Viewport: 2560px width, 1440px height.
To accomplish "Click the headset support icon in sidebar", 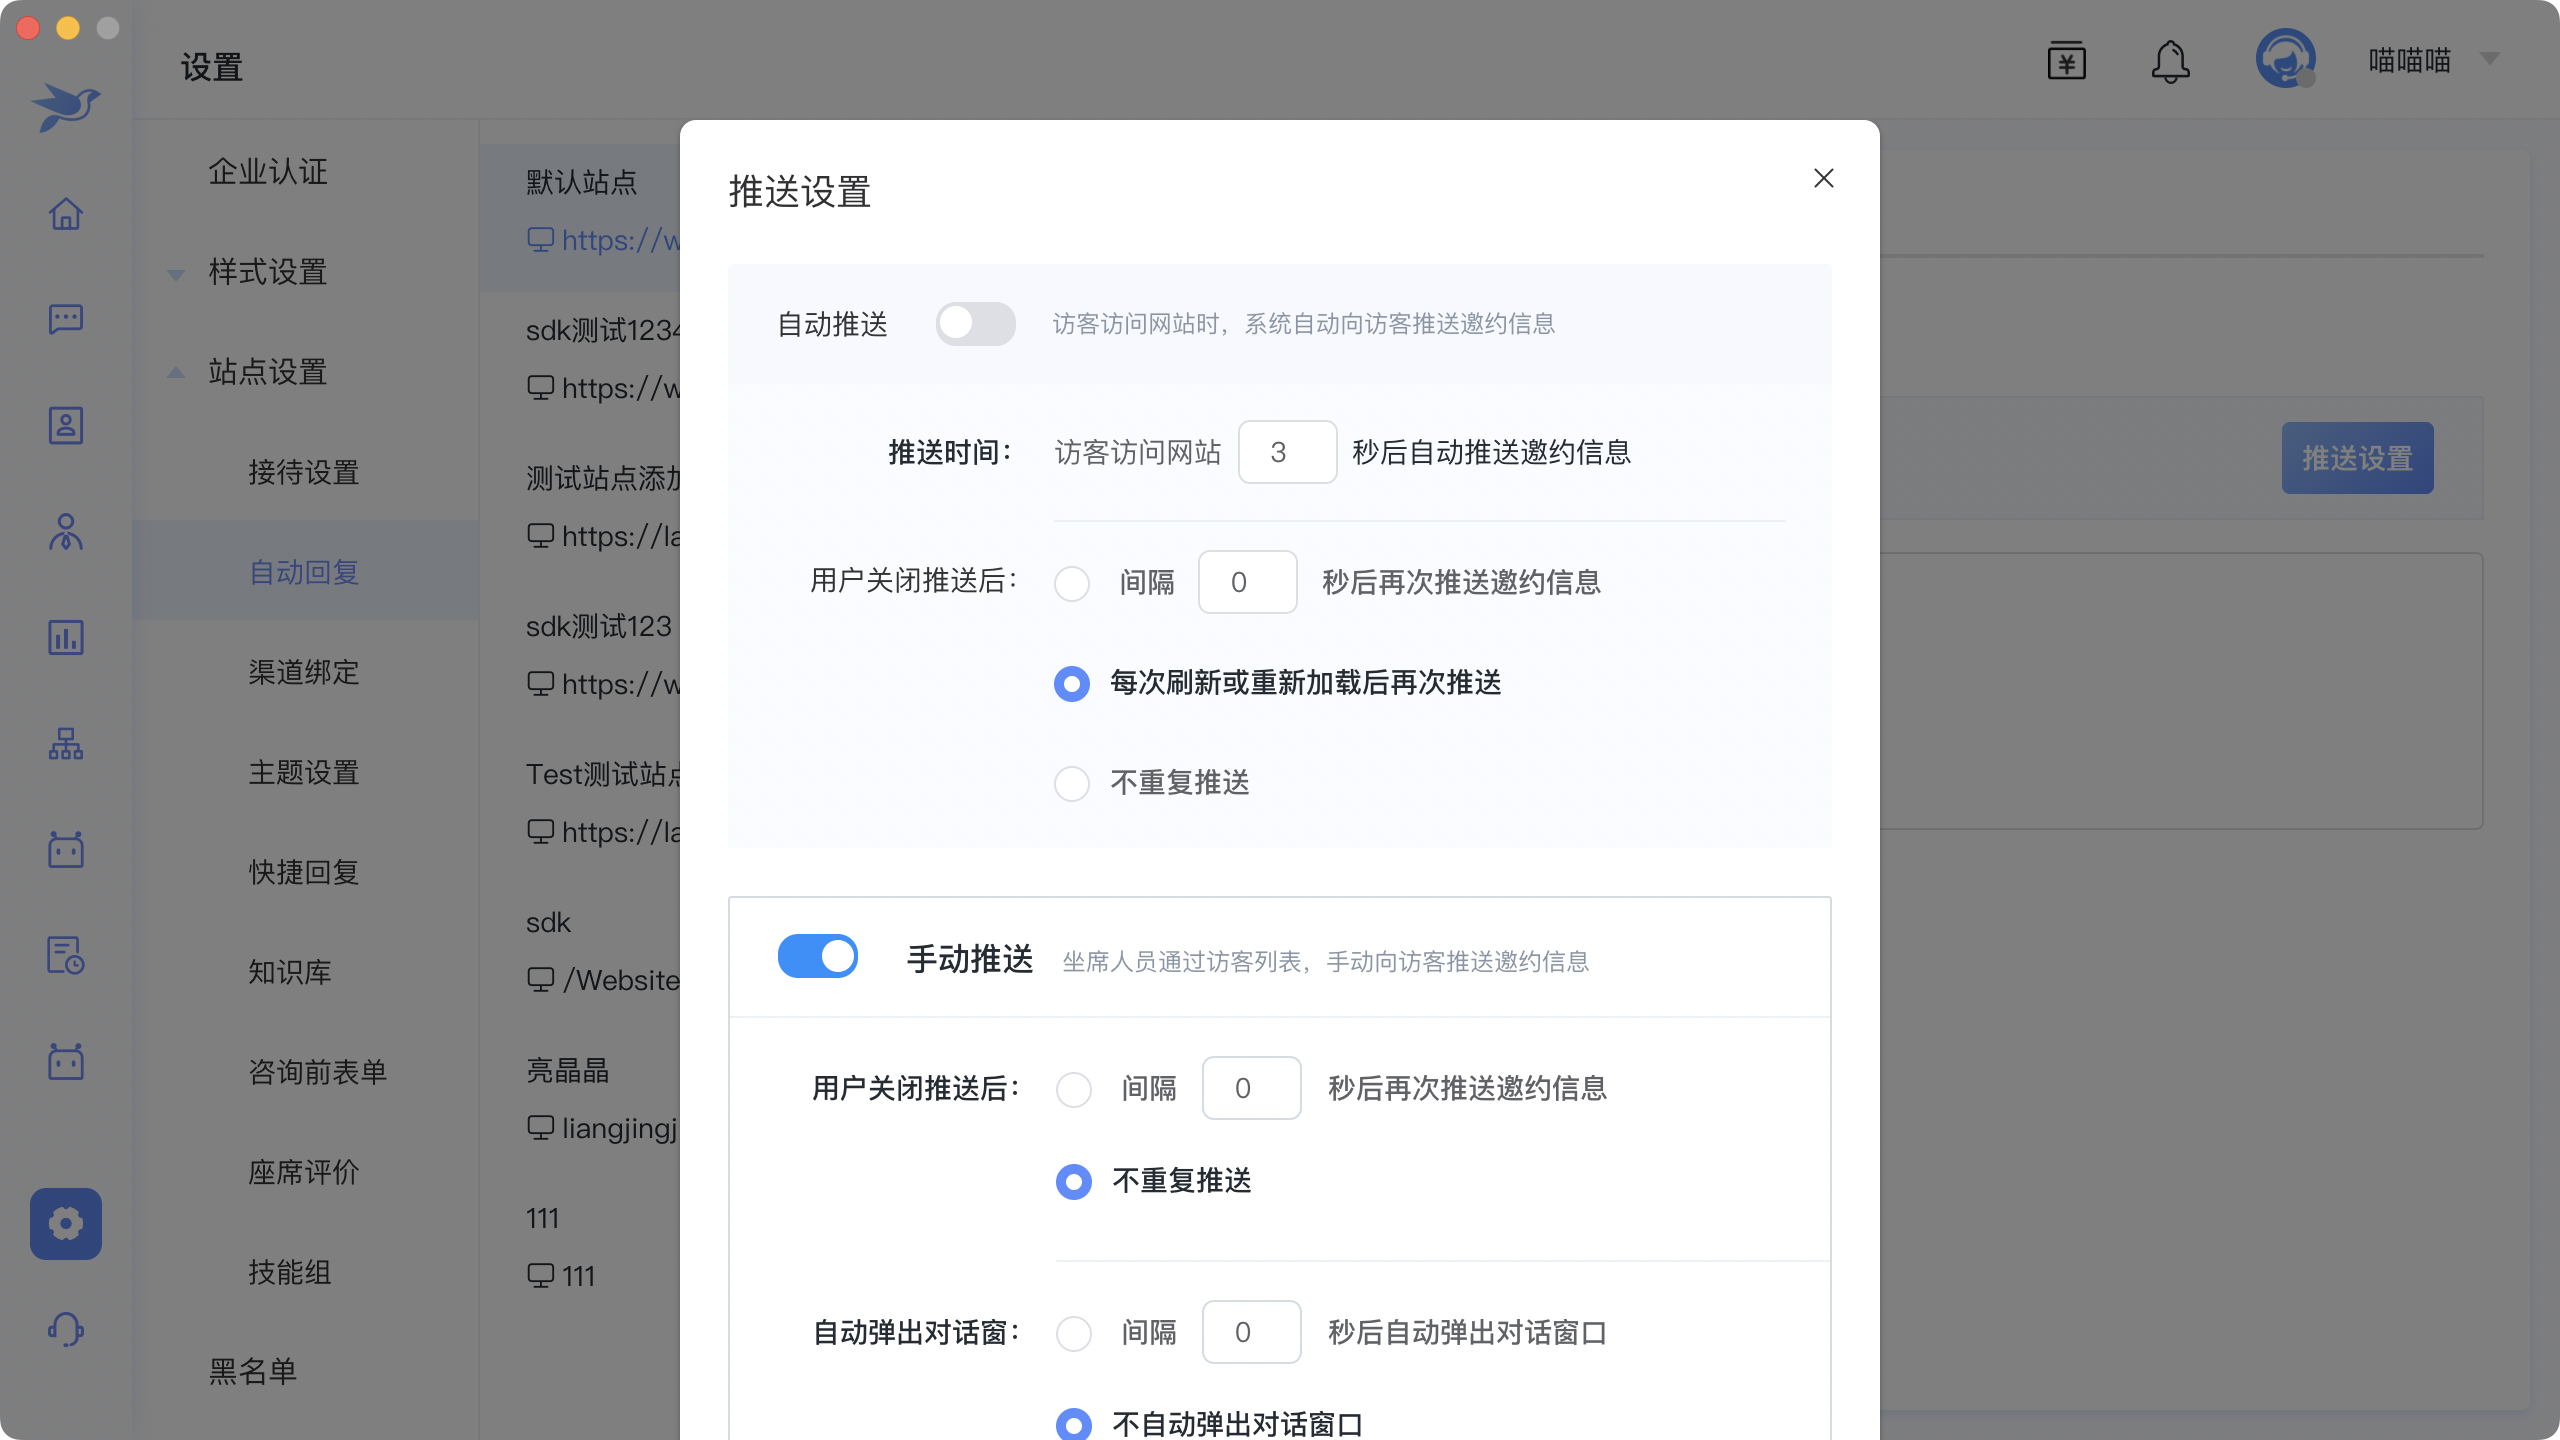I will tap(66, 1330).
